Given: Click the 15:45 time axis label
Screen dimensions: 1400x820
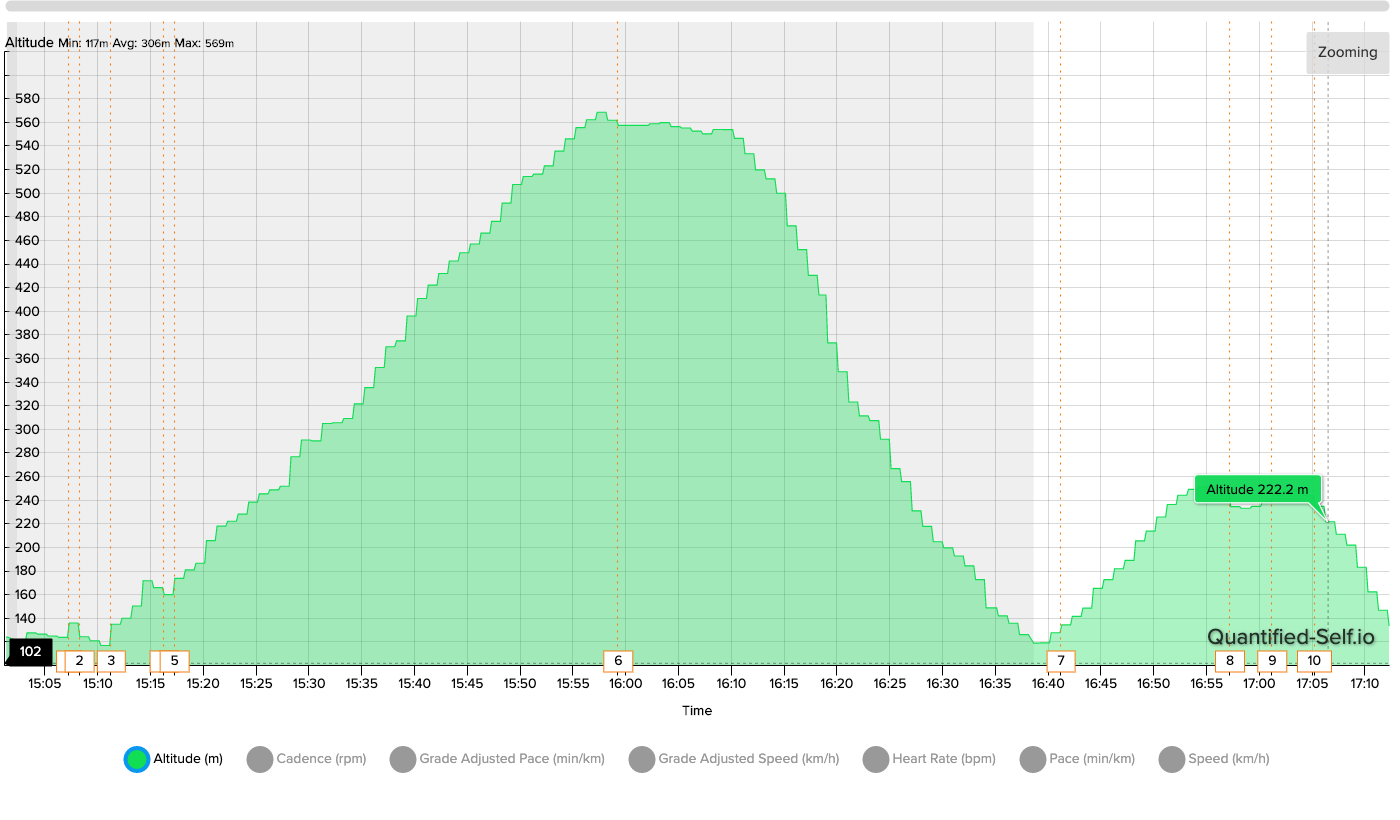Looking at the screenshot, I should pos(467,684).
